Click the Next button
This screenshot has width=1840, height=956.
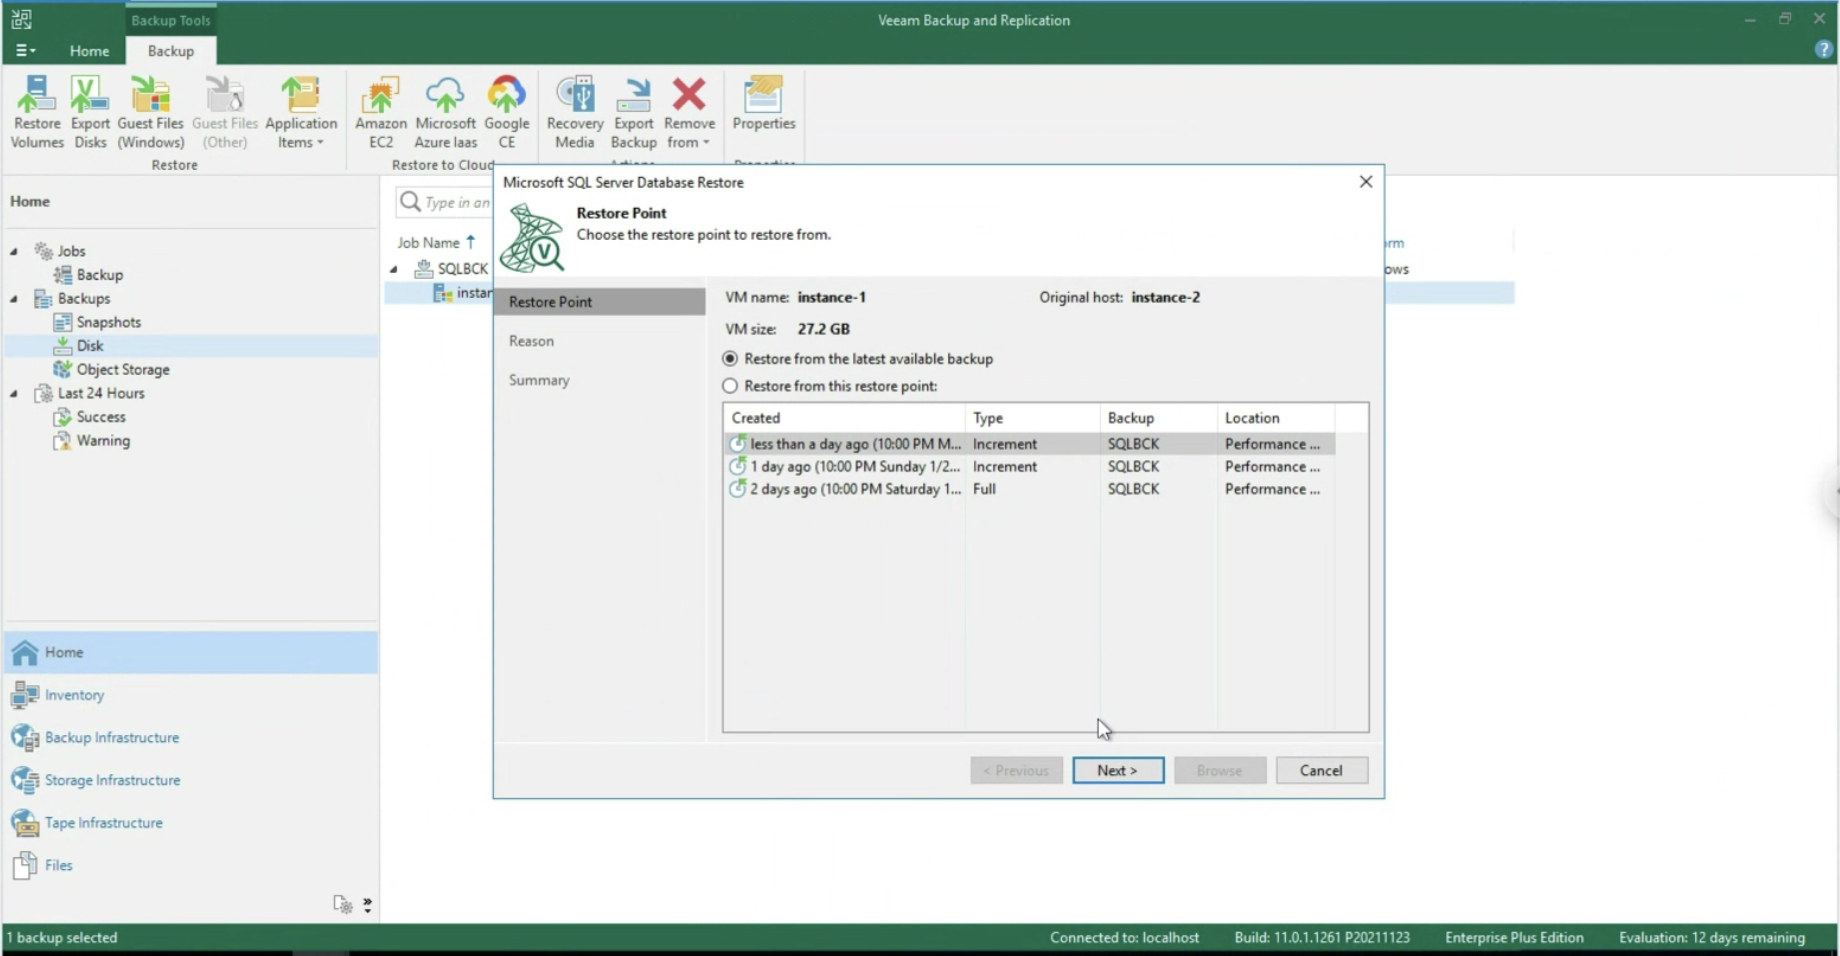pos(1118,770)
